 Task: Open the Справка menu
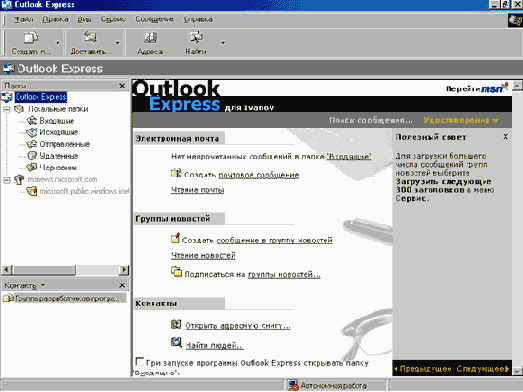click(198, 19)
